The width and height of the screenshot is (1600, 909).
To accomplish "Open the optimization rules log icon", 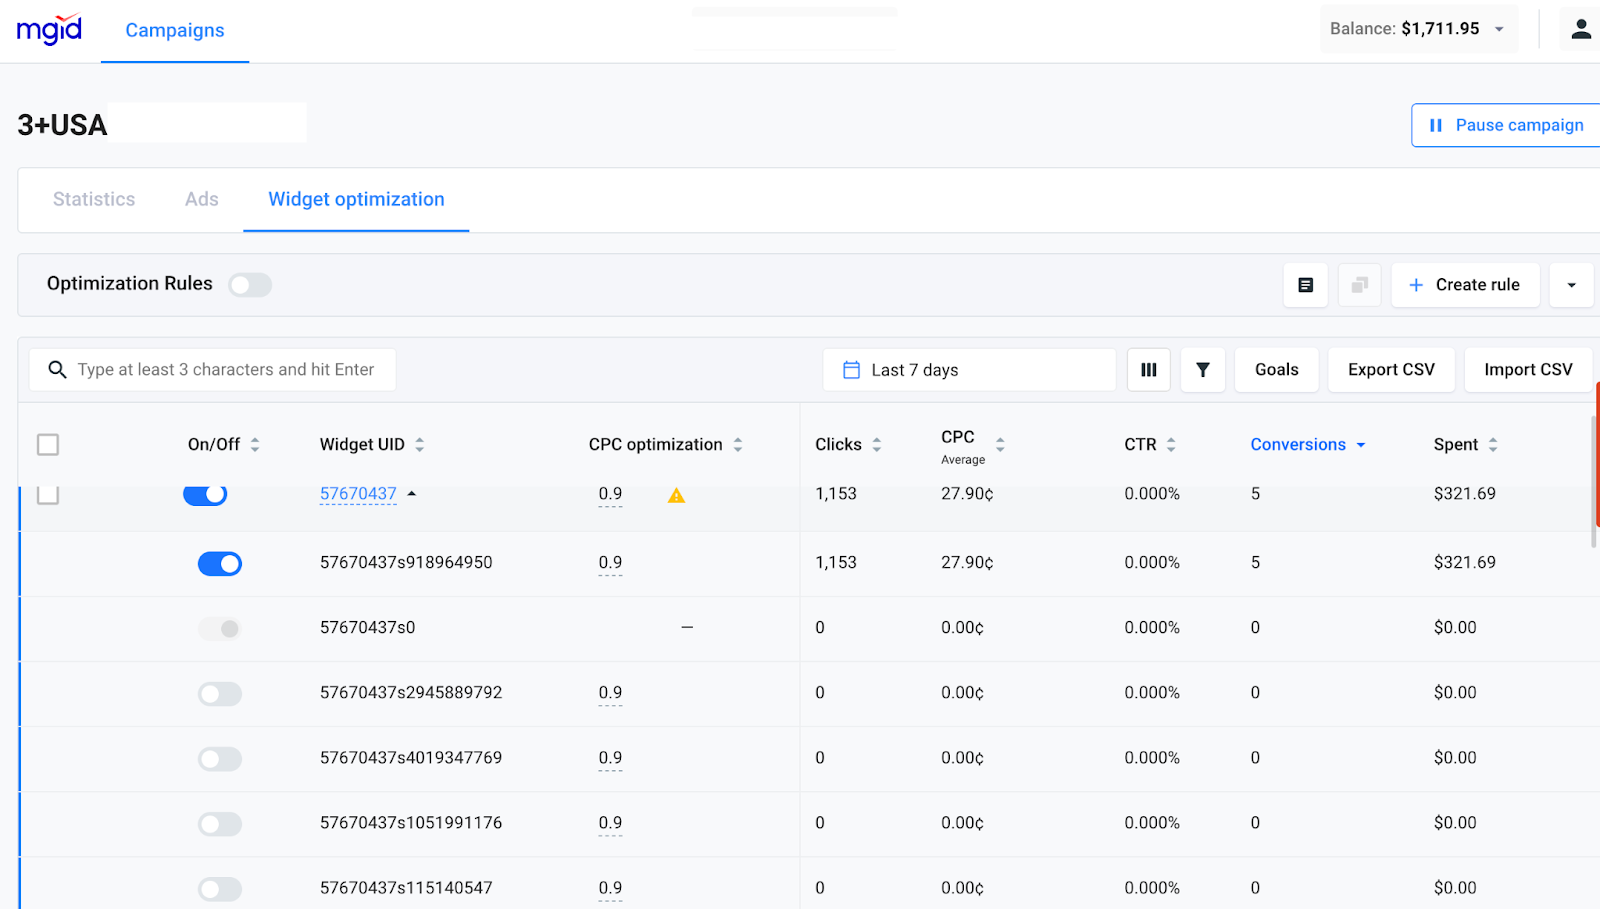I will 1305,285.
